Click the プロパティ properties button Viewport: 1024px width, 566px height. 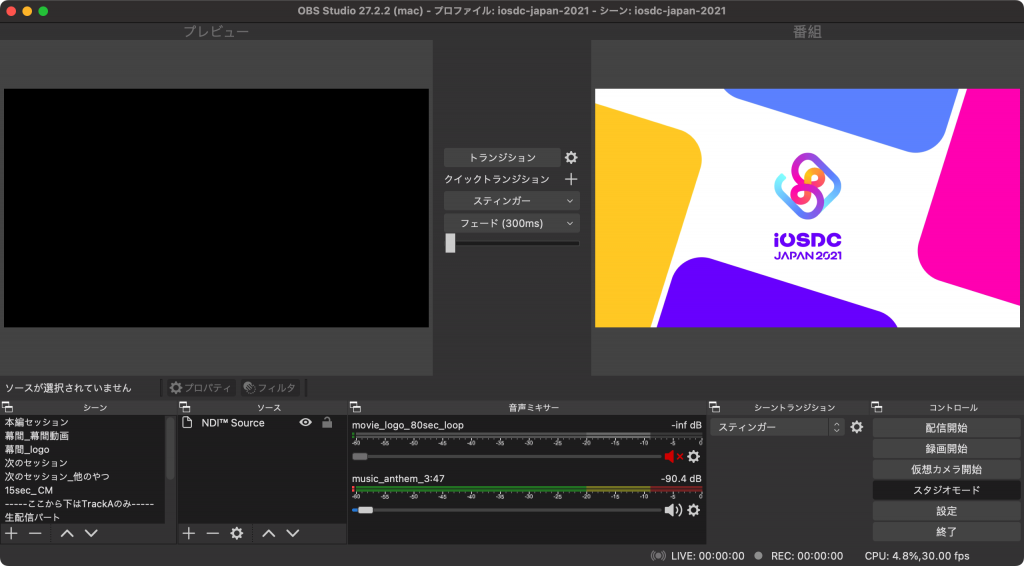tap(200, 388)
